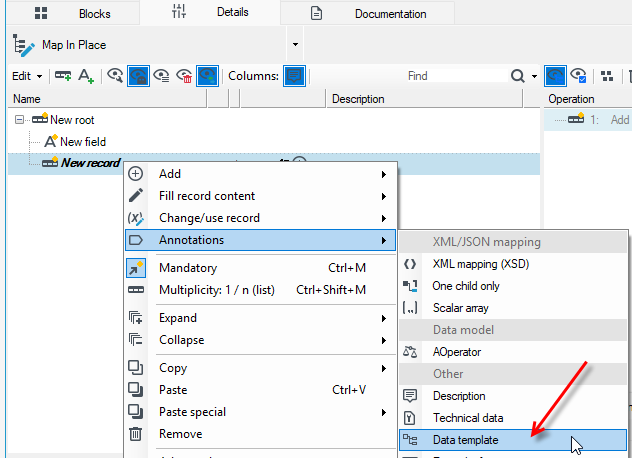Choose Remove from the context menu
This screenshot has width=632, height=458.
point(260,434)
